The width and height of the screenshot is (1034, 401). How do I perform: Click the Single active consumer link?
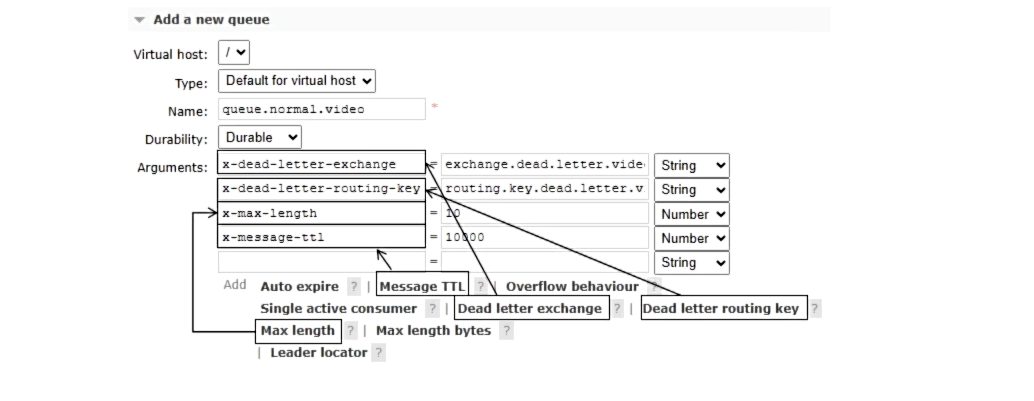pyautogui.click(x=338, y=309)
